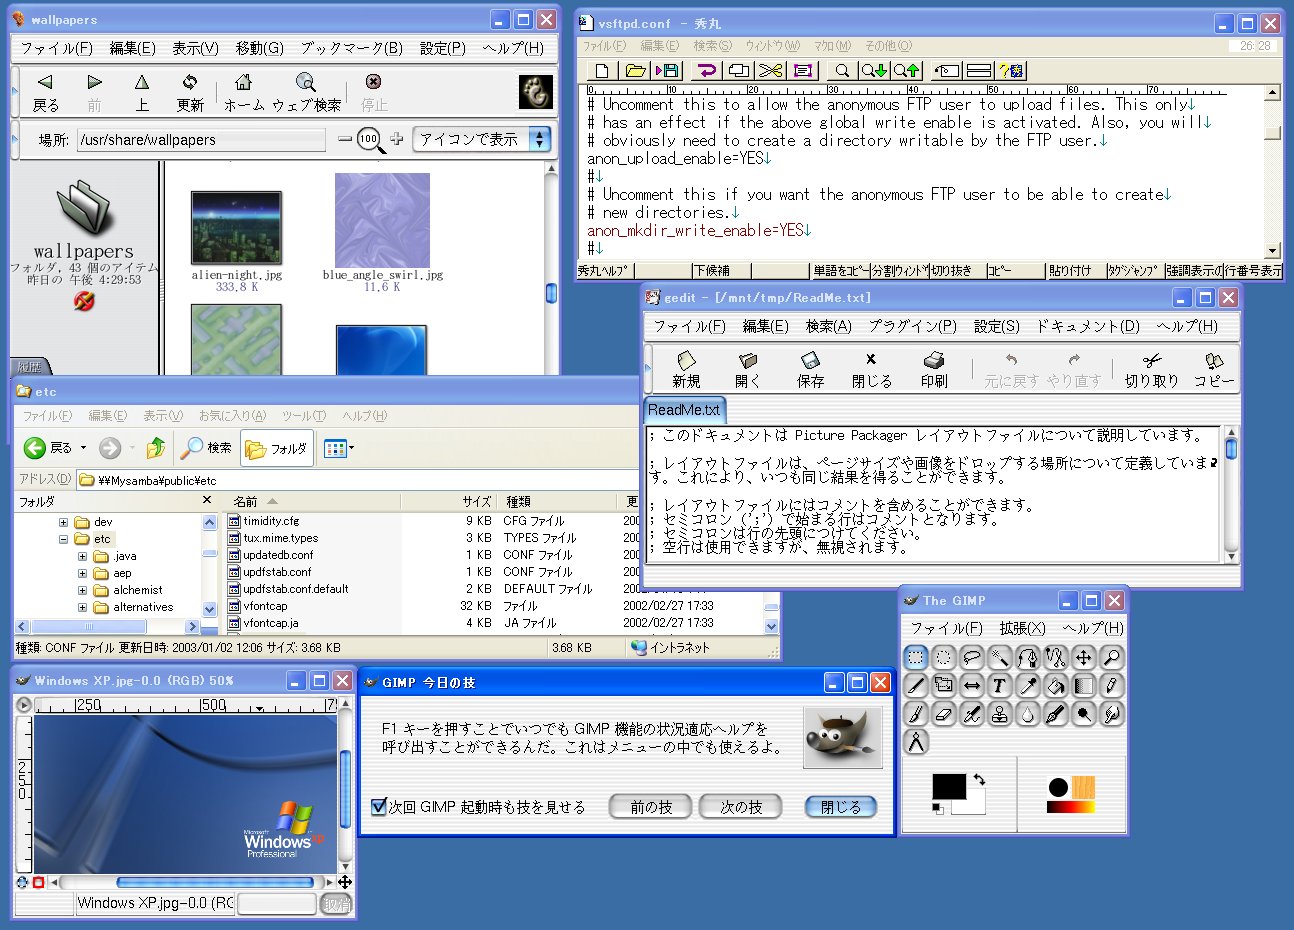This screenshot has width=1294, height=930.
Task: Reset default colors icon in GIMP toolbox
Action: 937,808
